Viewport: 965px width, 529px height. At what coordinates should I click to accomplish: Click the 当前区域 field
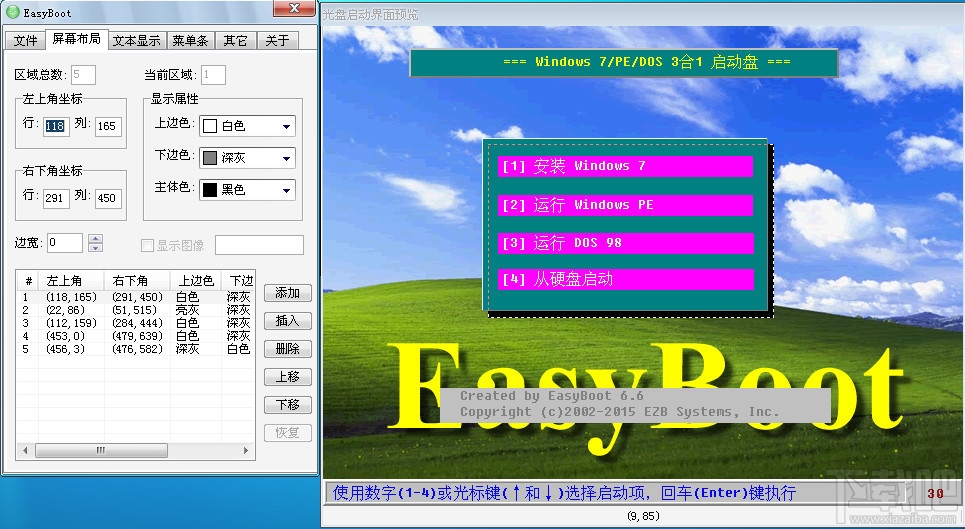213,75
